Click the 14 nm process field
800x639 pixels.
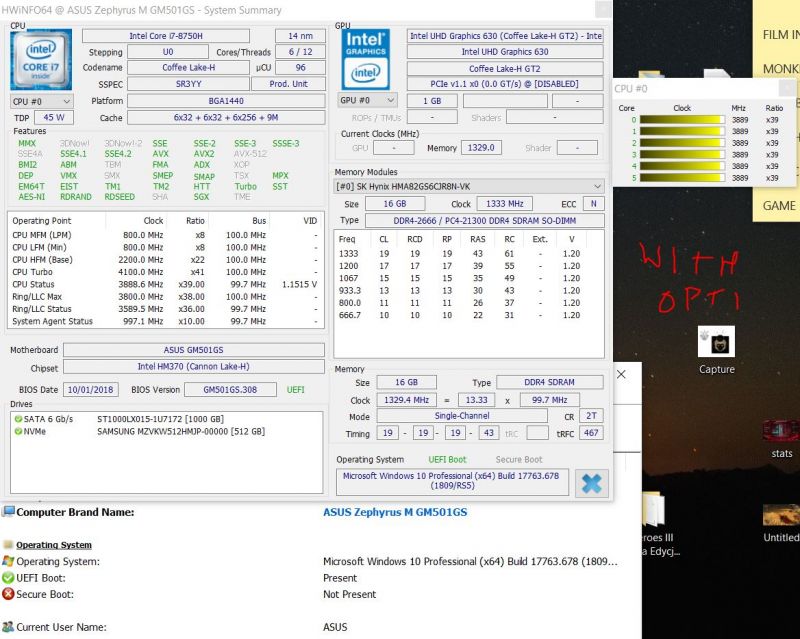pyautogui.click(x=300, y=36)
